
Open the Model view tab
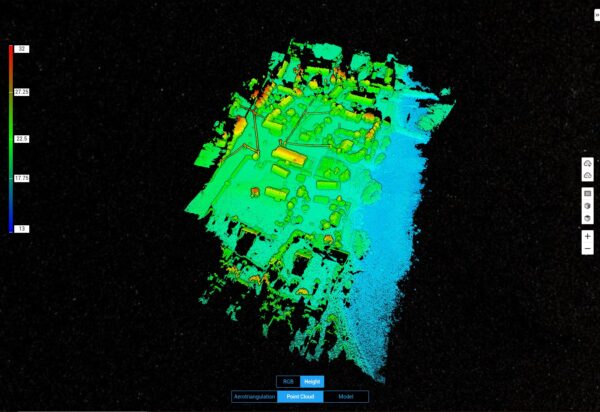point(346,397)
